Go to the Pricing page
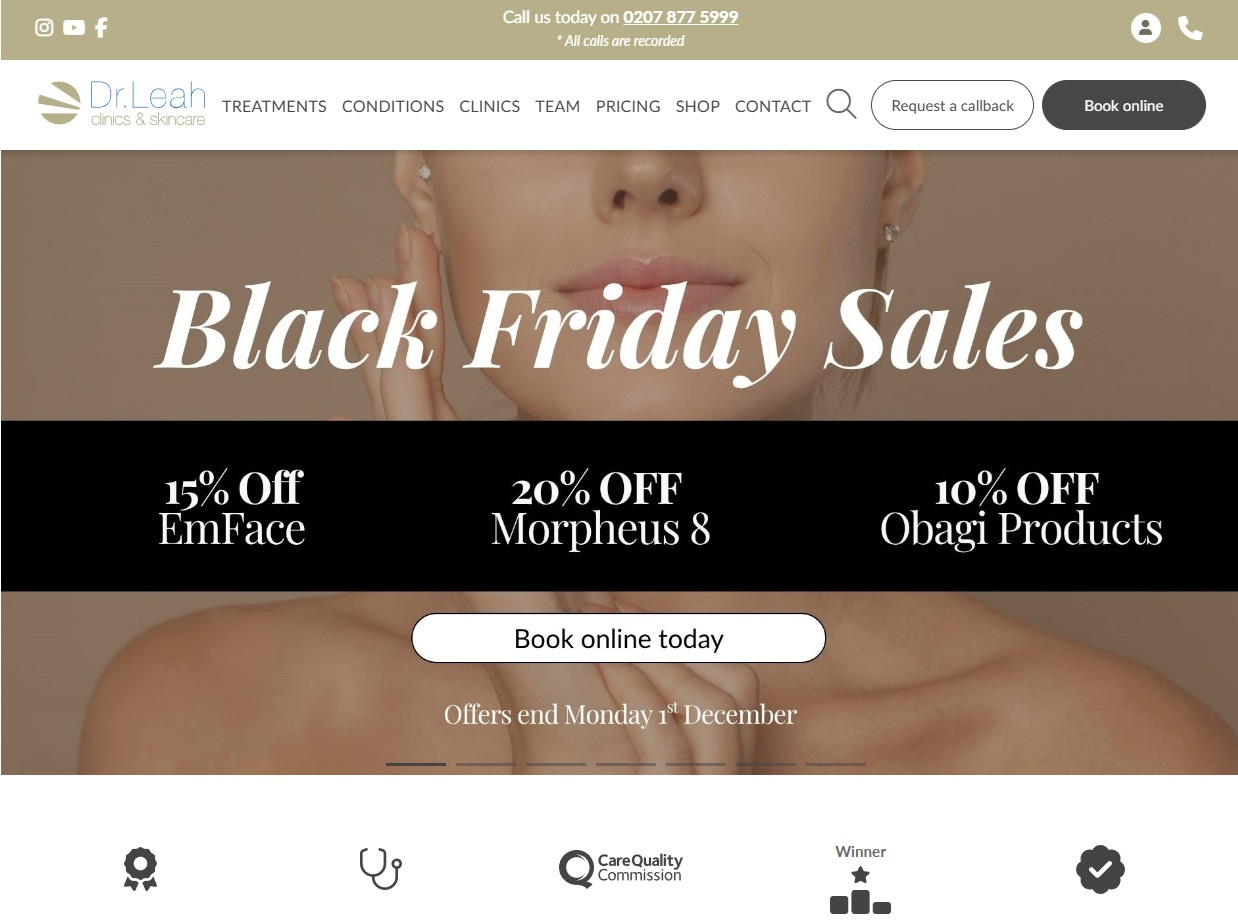Viewport: 1238px width, 921px height. (x=628, y=106)
